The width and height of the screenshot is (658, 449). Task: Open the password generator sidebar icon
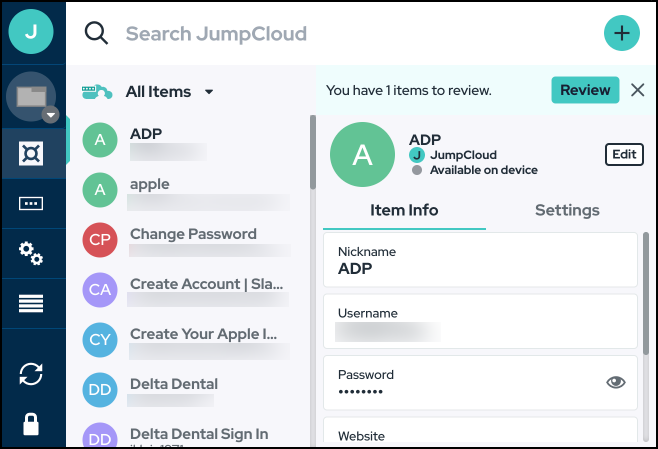tap(32, 203)
